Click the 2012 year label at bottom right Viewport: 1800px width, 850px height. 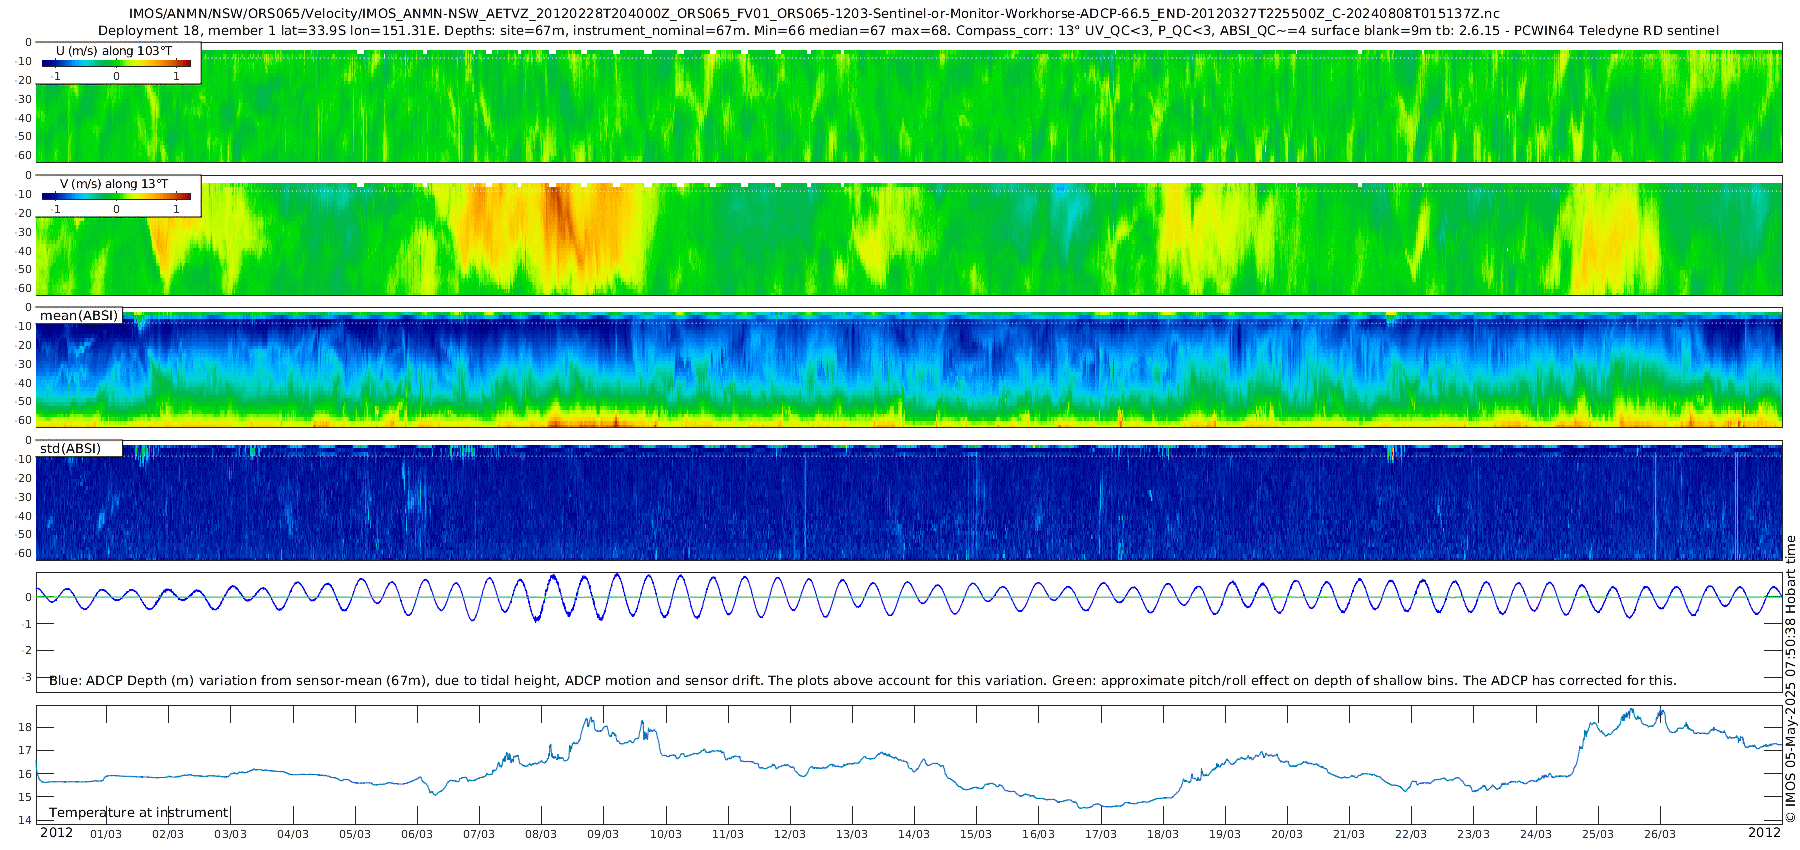point(1764,833)
